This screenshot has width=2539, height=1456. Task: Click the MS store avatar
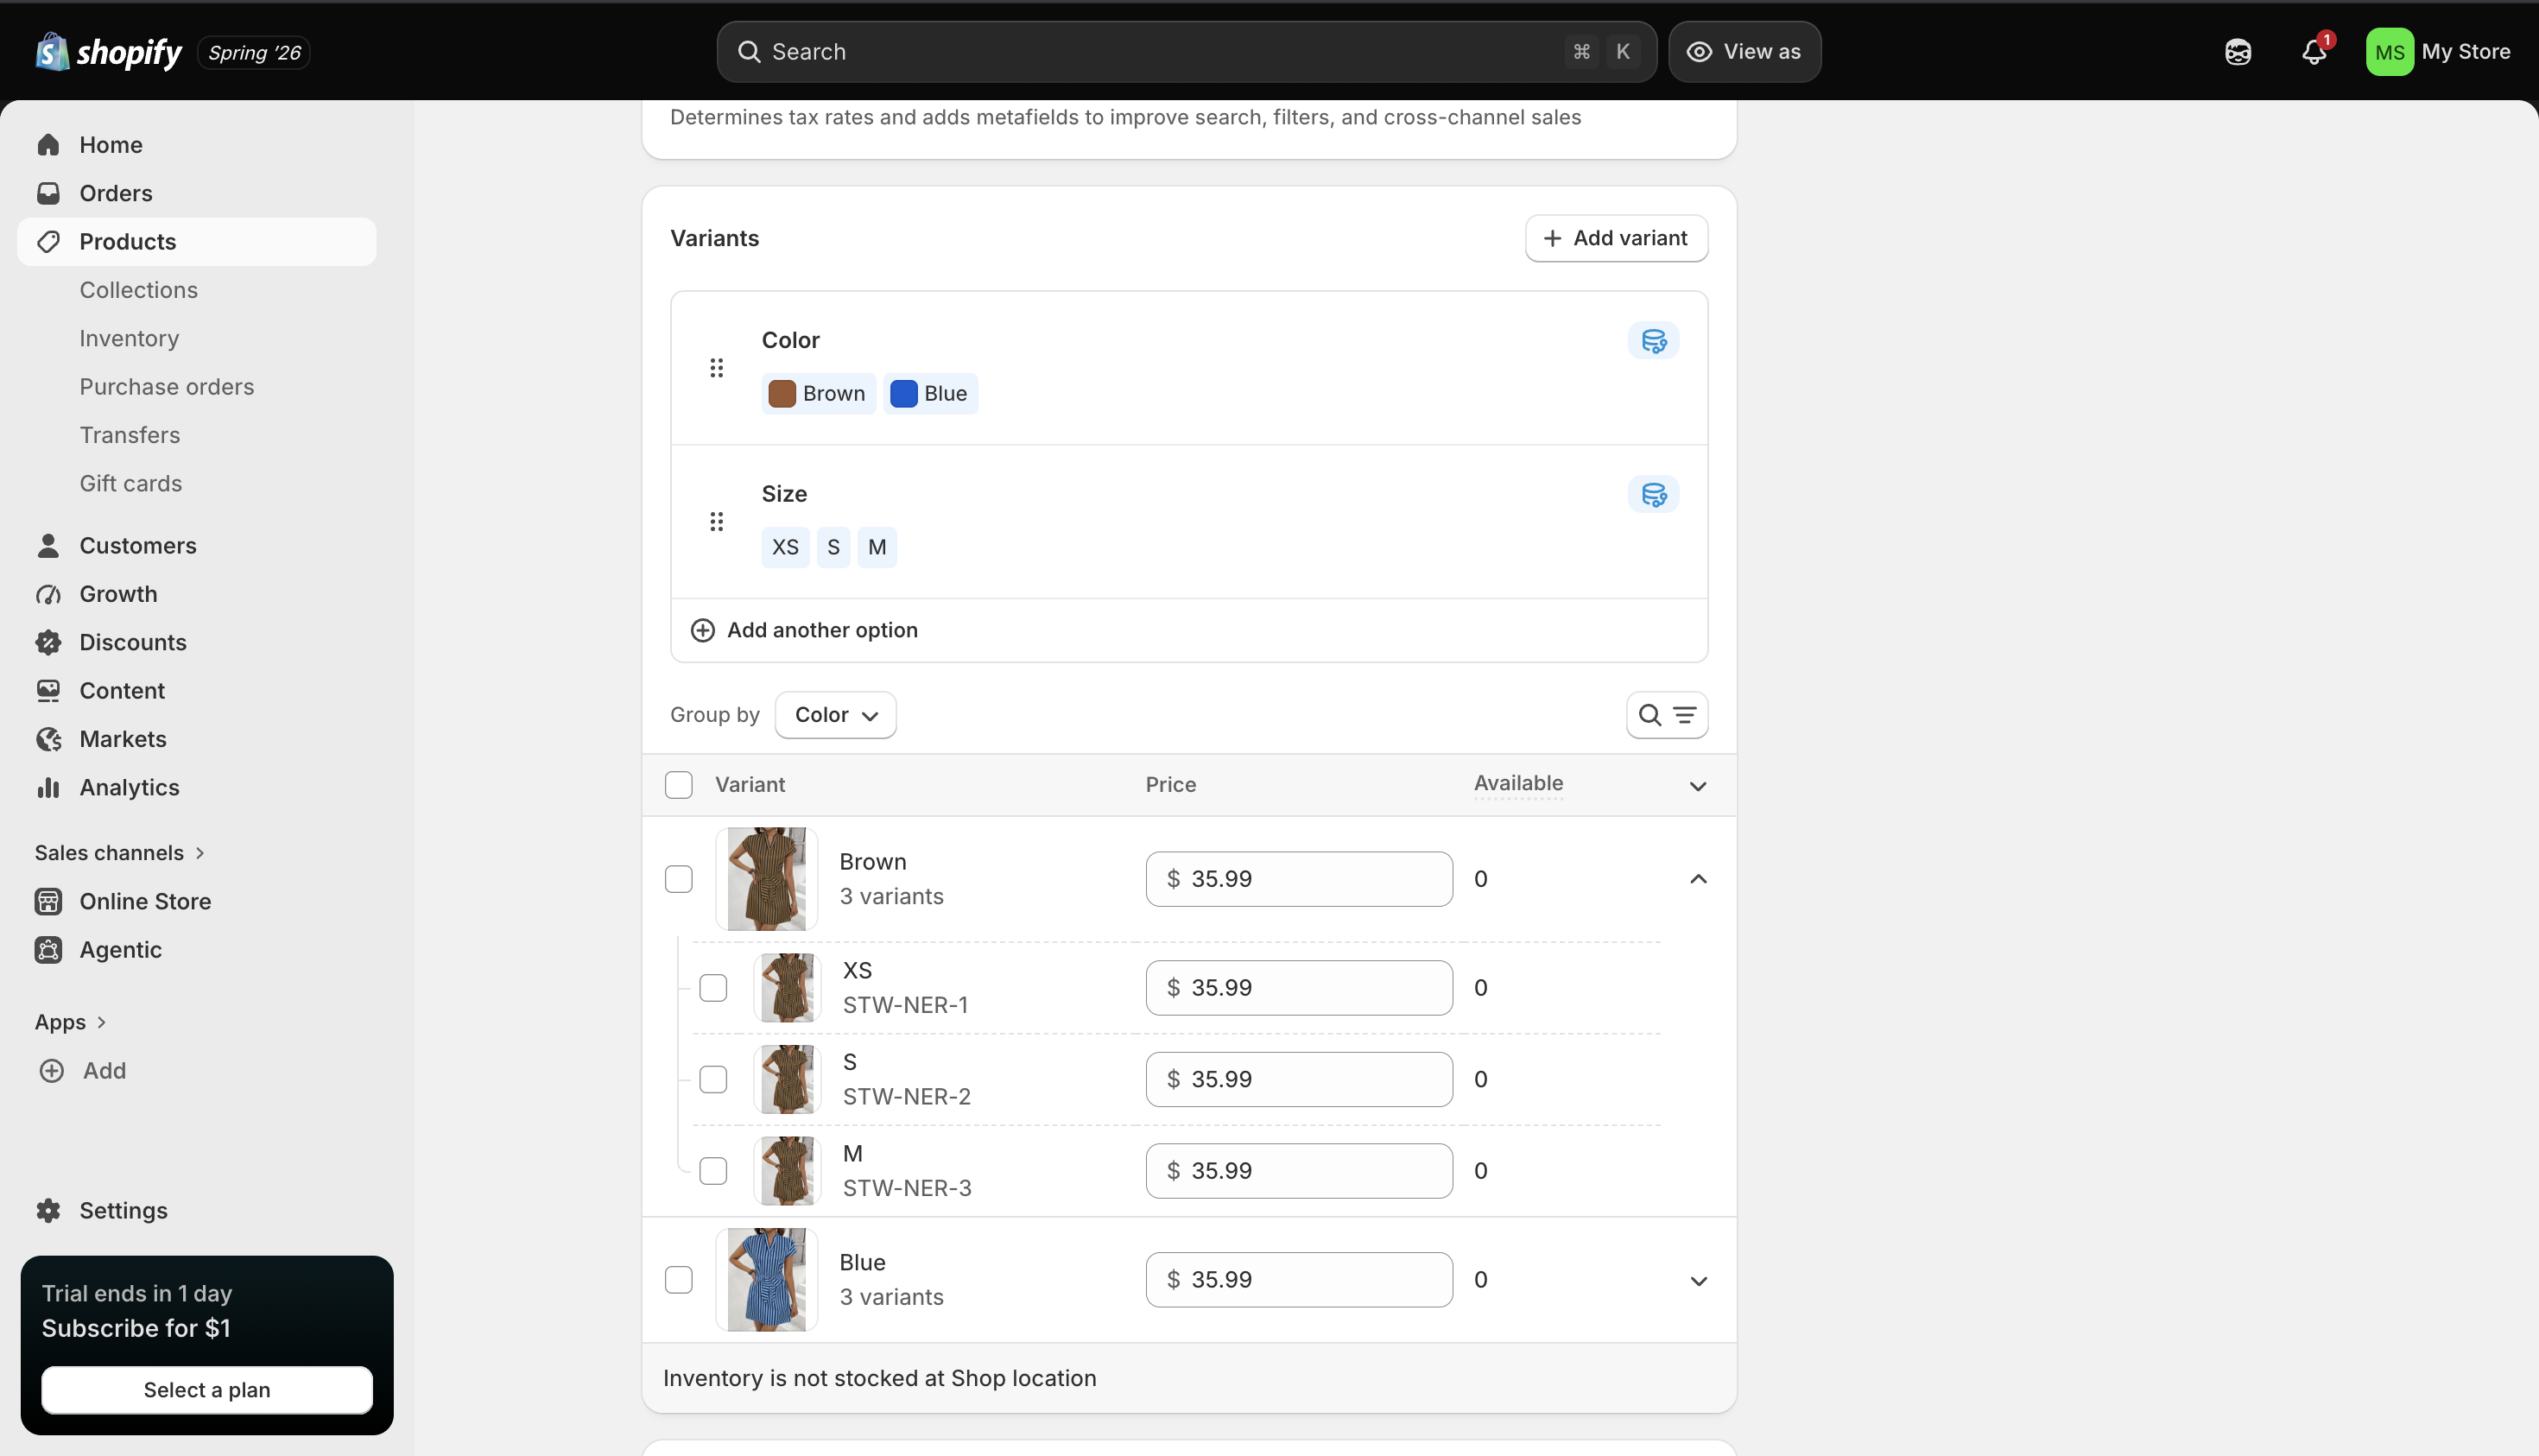(2389, 52)
